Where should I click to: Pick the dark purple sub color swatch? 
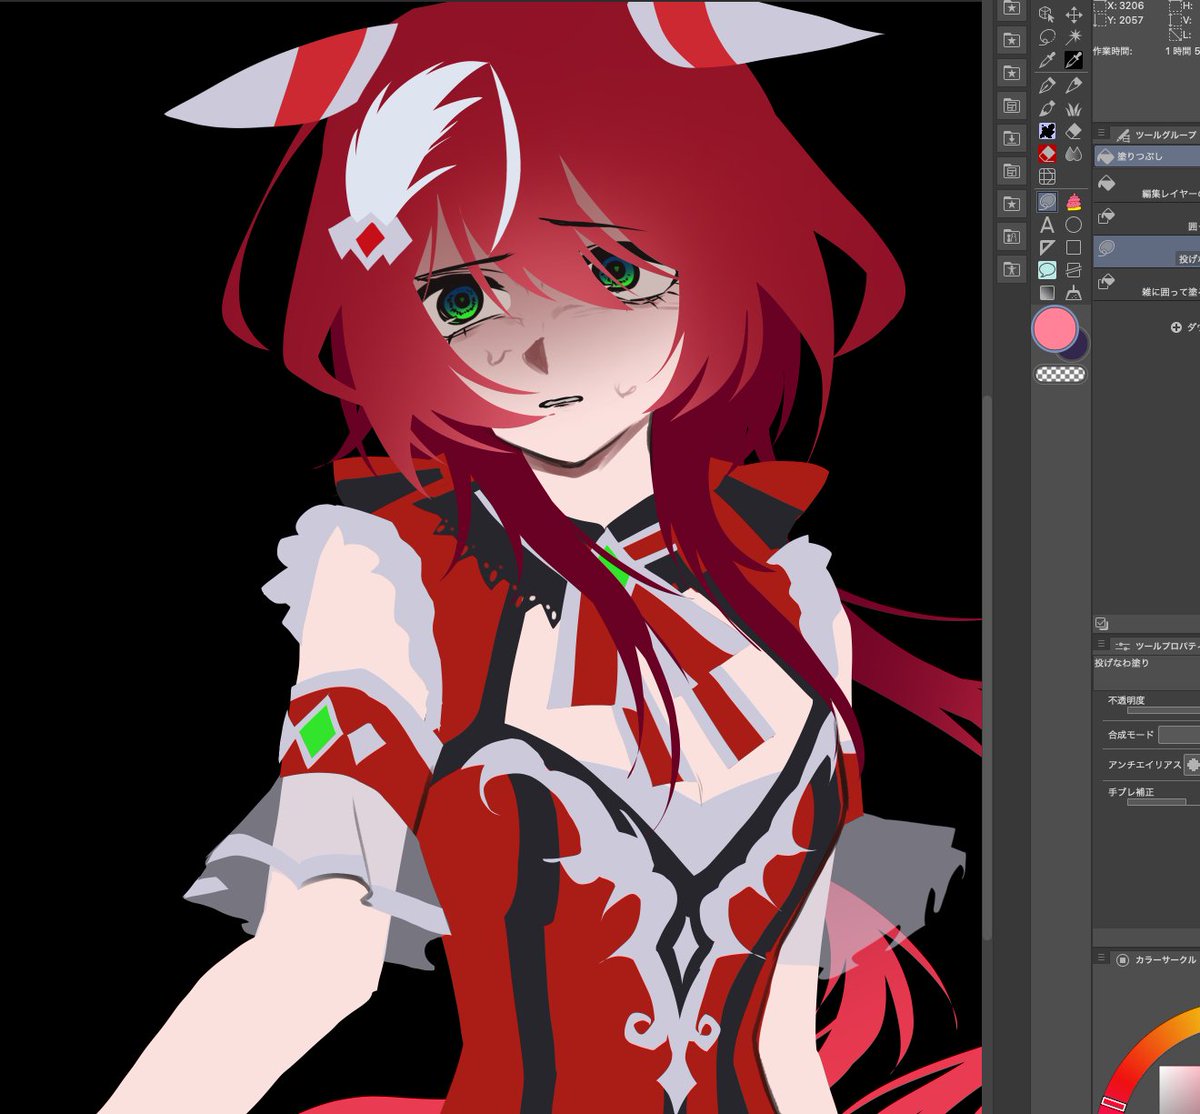coord(1079,348)
